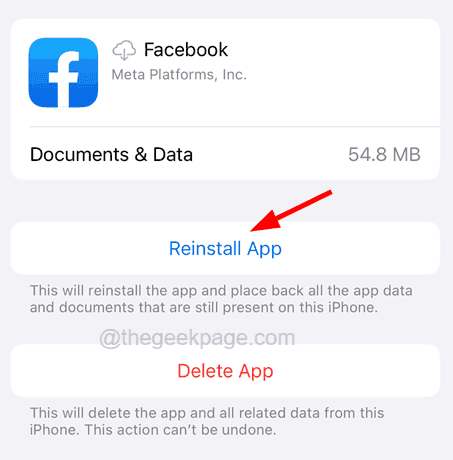Viewport: 453px width, 460px height.
Task: Click the red arrow annotation
Action: point(291,210)
